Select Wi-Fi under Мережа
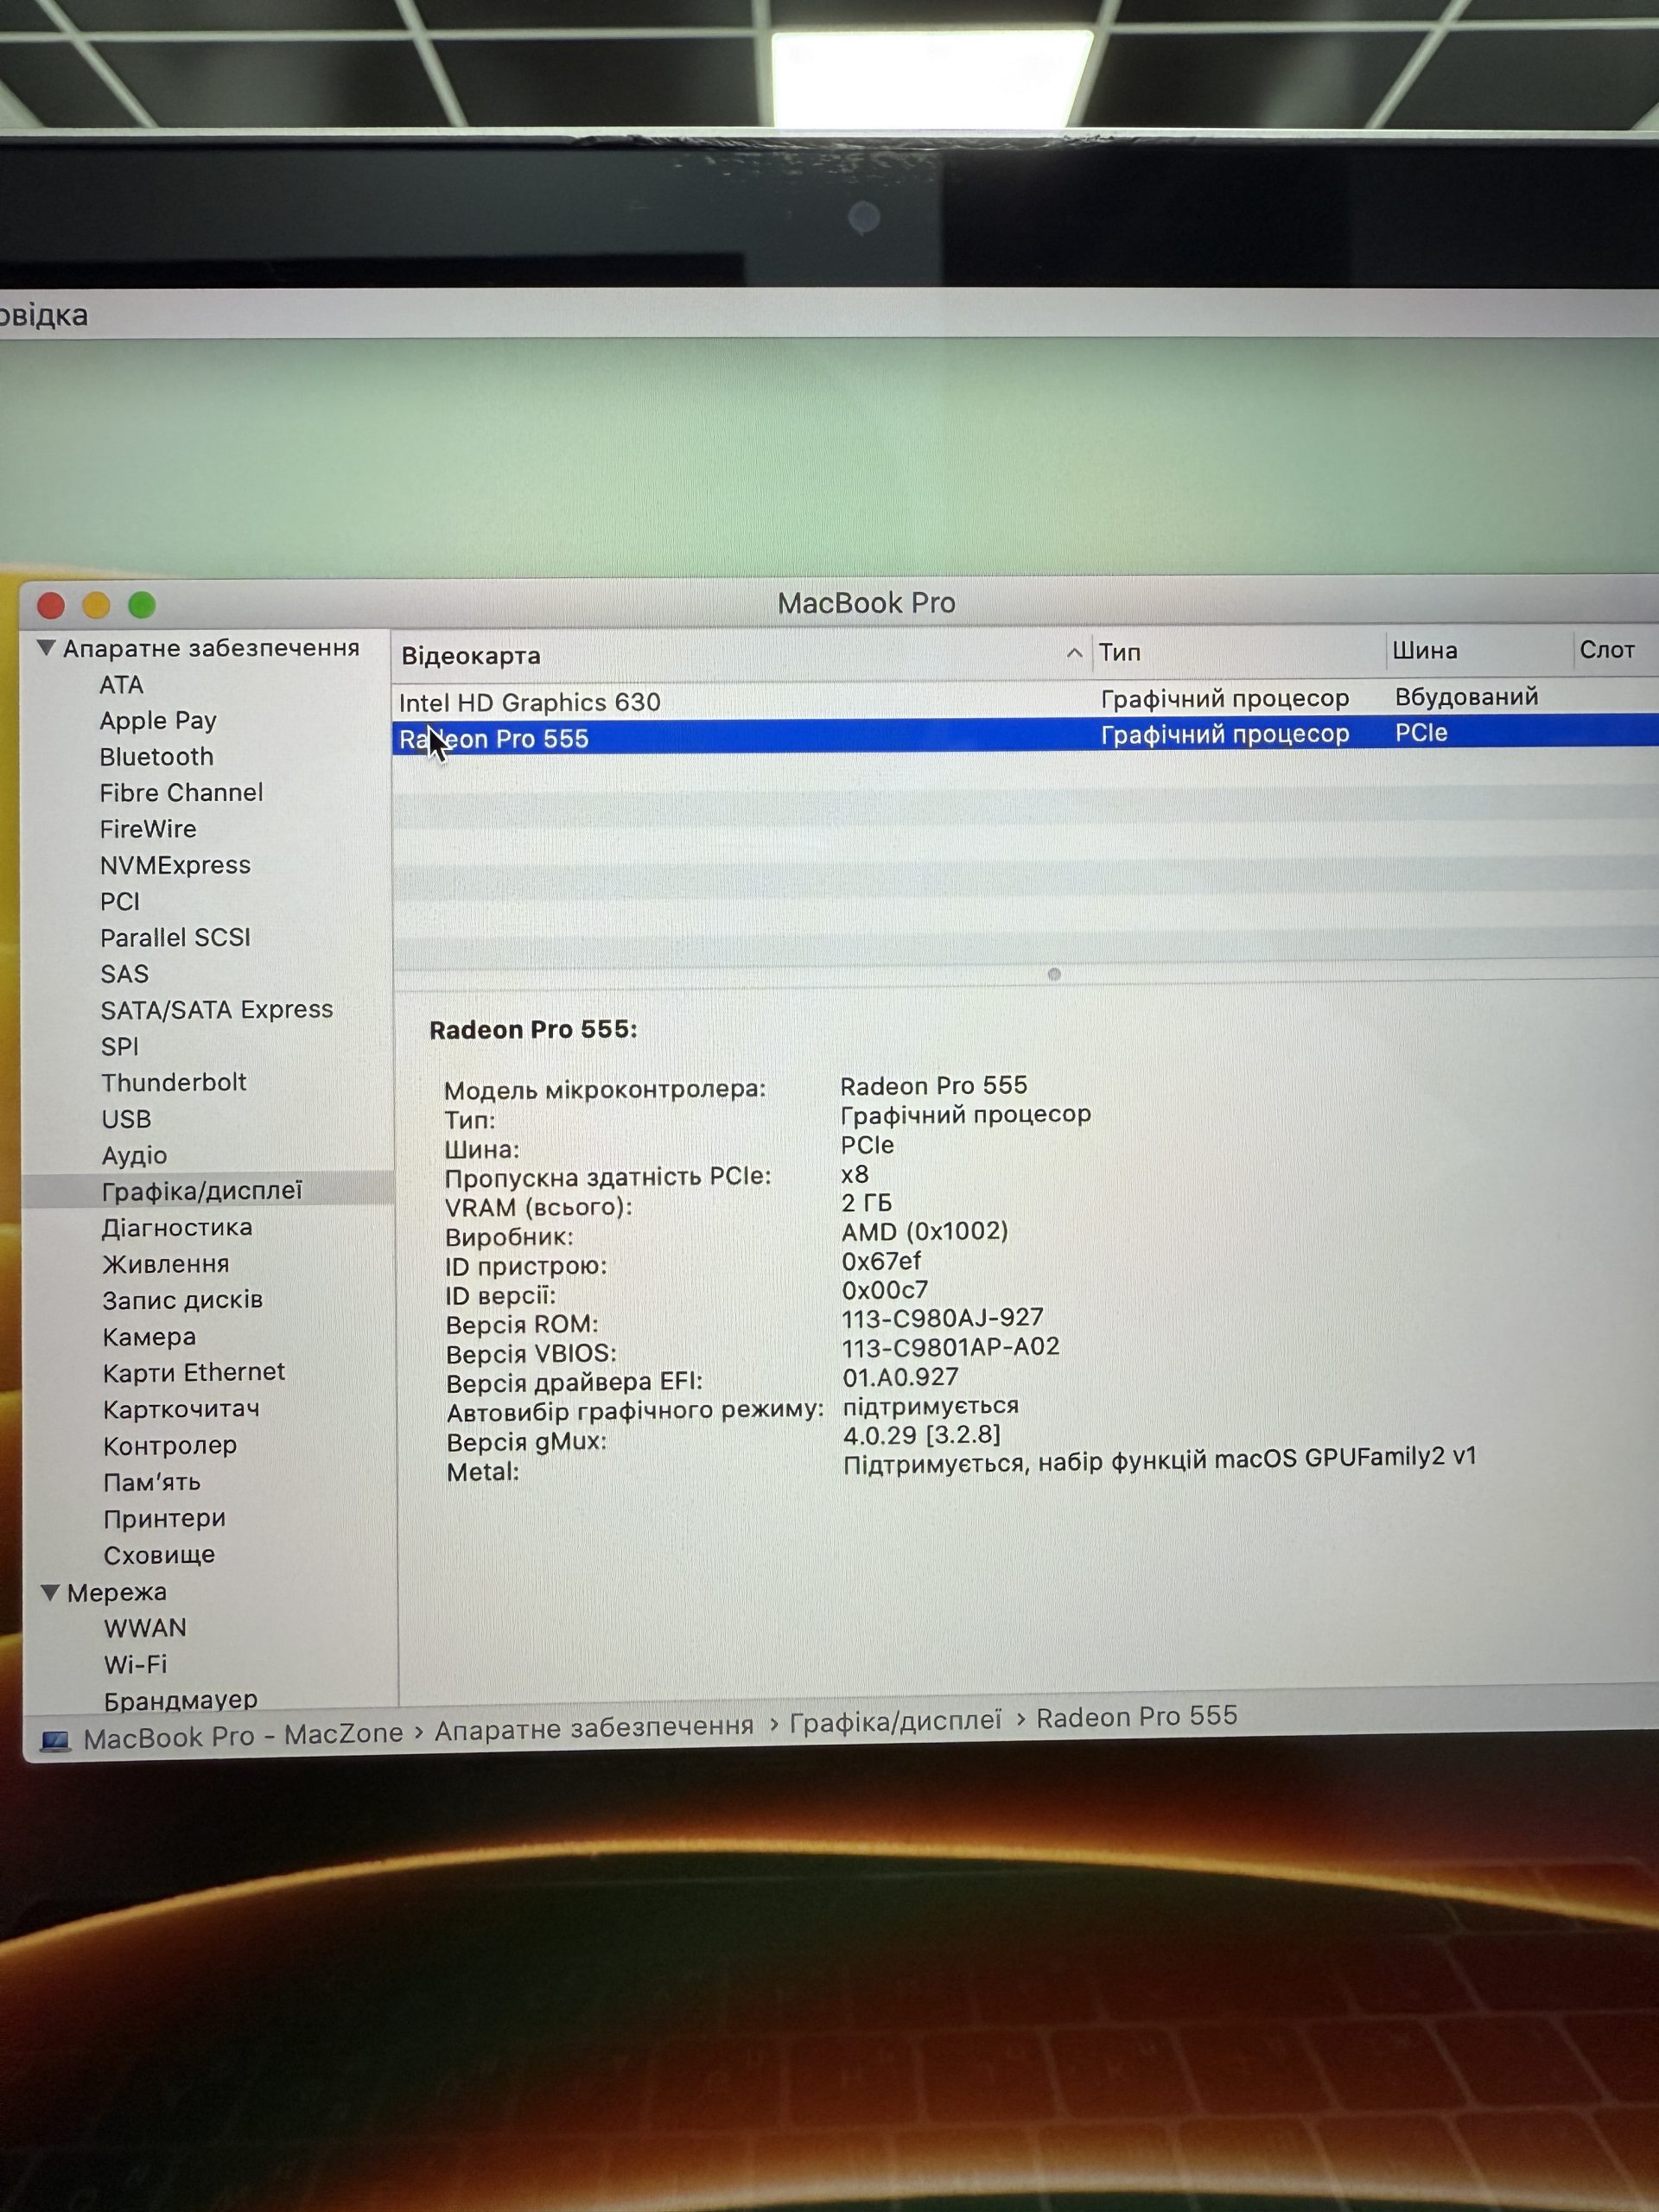 (x=136, y=1665)
